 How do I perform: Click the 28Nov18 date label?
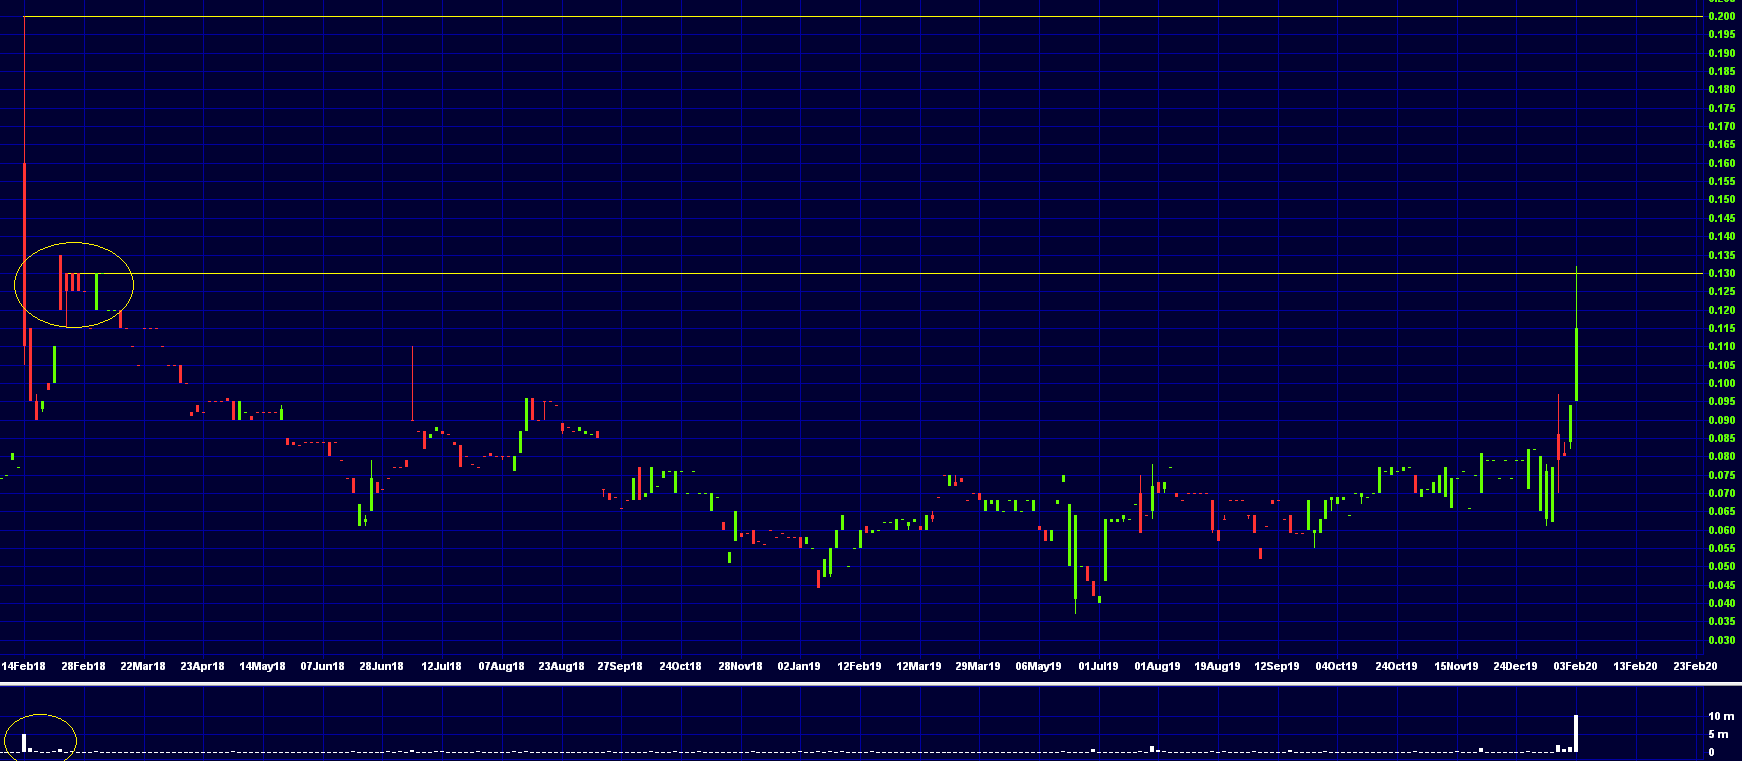pos(740,666)
